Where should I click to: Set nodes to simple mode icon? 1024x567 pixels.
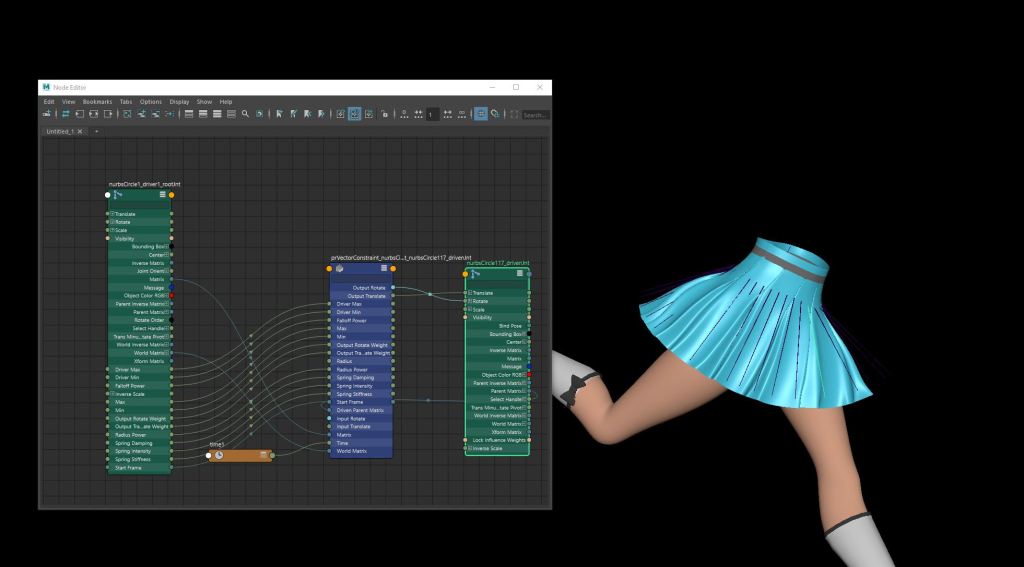click(x=189, y=114)
